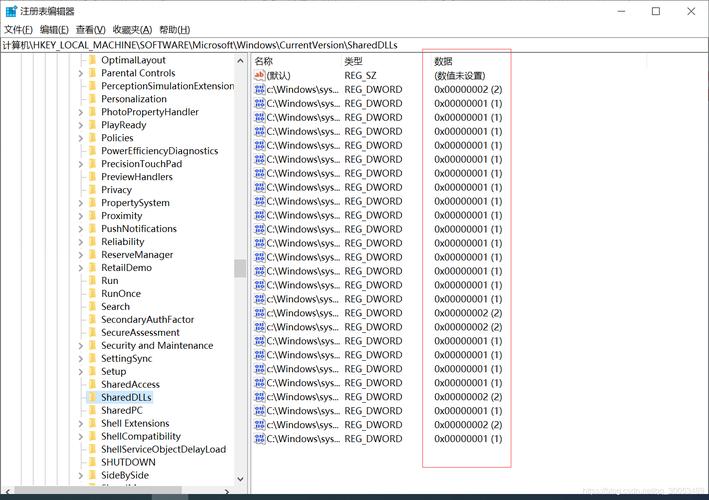Expand the SideBySide key

click(80, 476)
